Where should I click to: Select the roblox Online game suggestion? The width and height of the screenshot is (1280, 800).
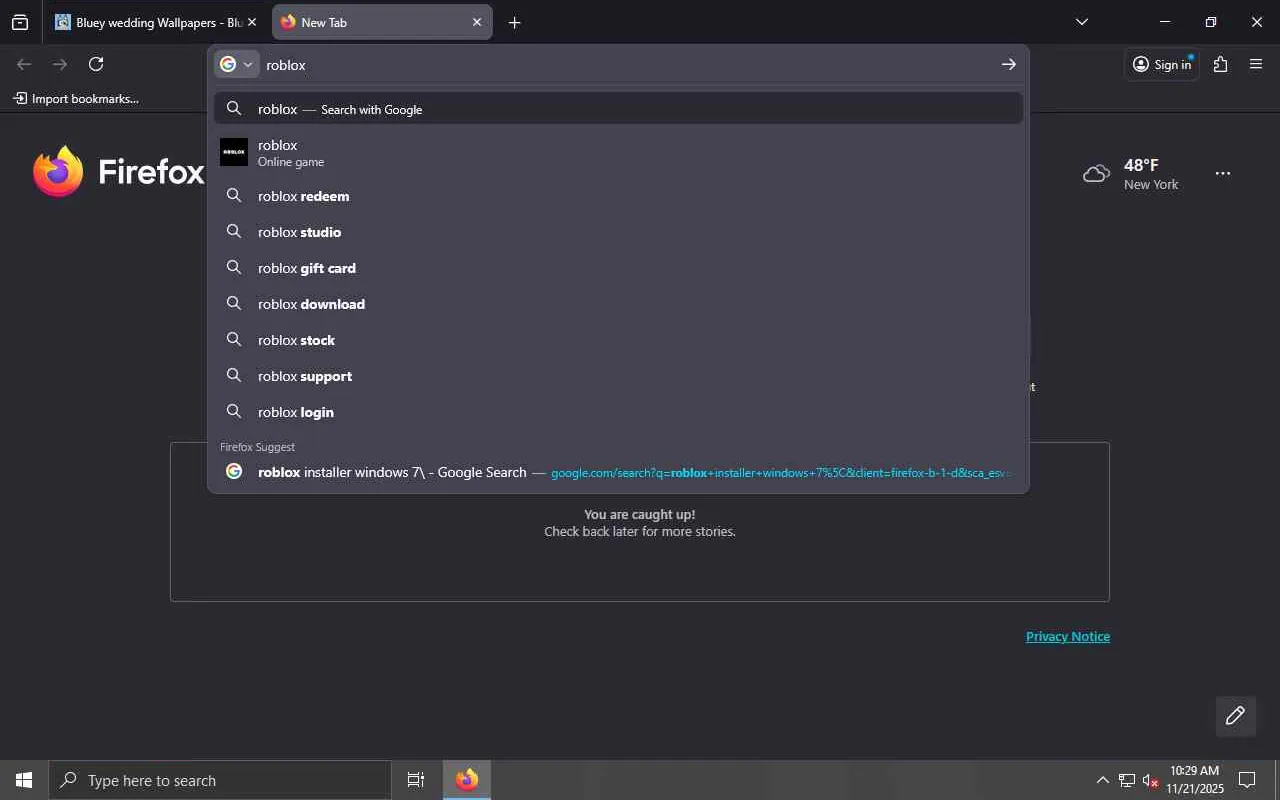coord(618,152)
